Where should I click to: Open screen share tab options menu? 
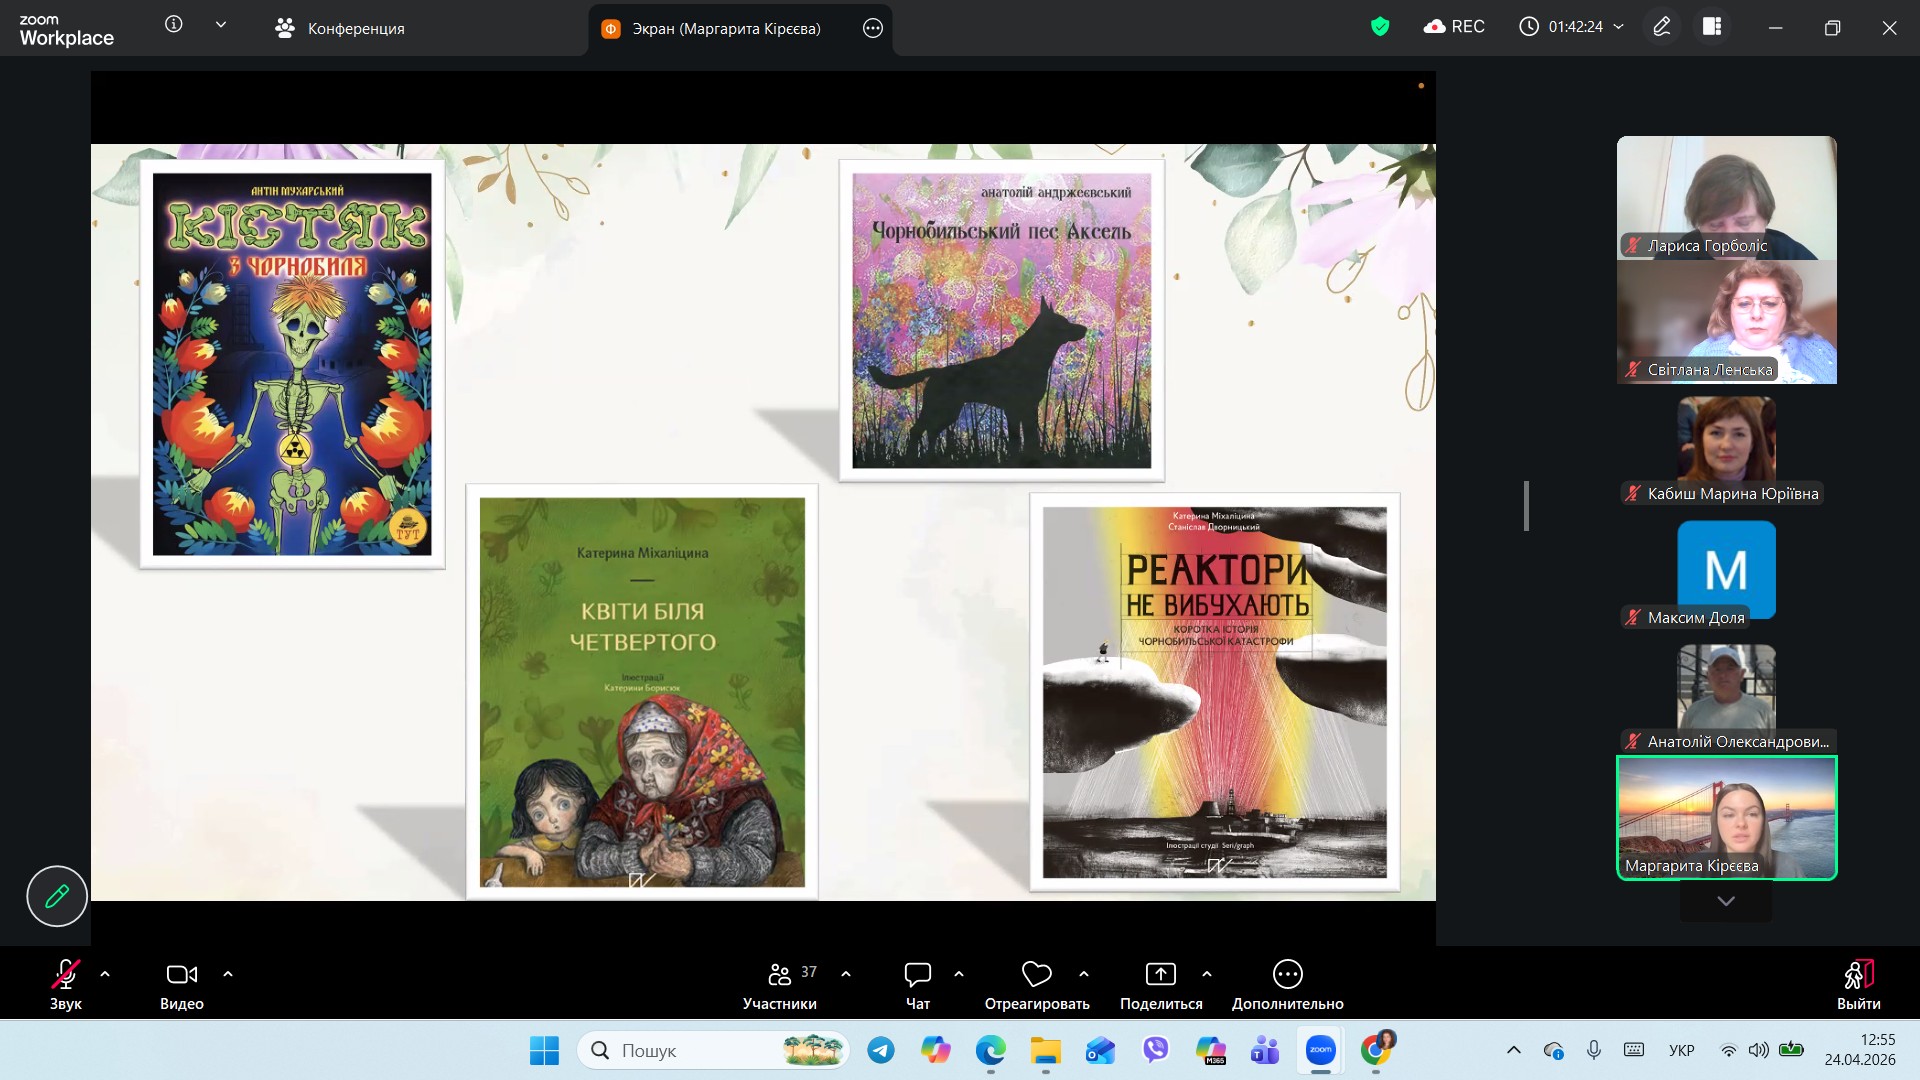(x=872, y=28)
